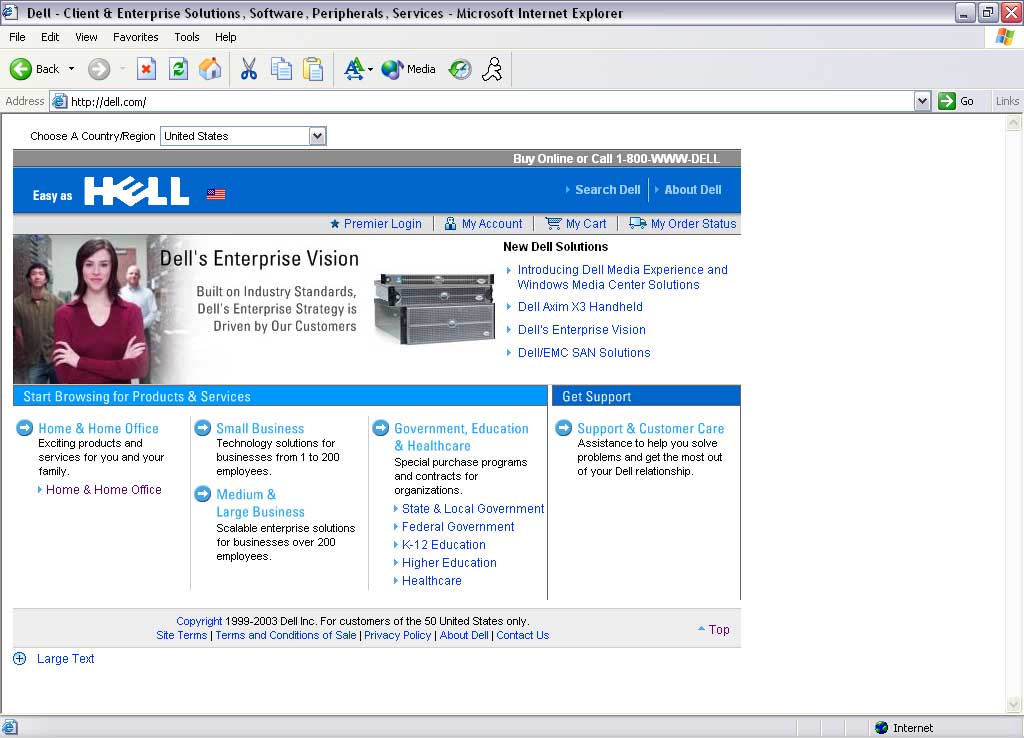The width and height of the screenshot is (1024, 738).
Task: Open the Favorites menu
Action: pyautogui.click(x=135, y=37)
